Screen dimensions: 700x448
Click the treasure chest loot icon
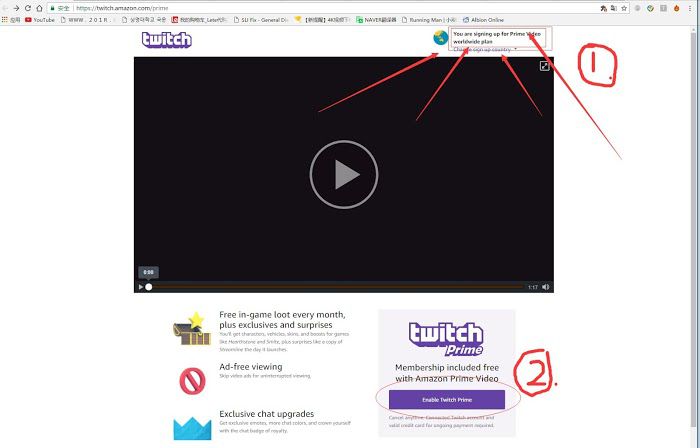coord(192,329)
